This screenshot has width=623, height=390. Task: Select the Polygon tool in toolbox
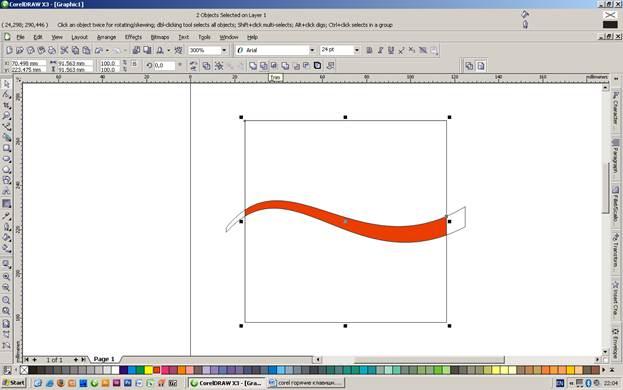pos(6,170)
